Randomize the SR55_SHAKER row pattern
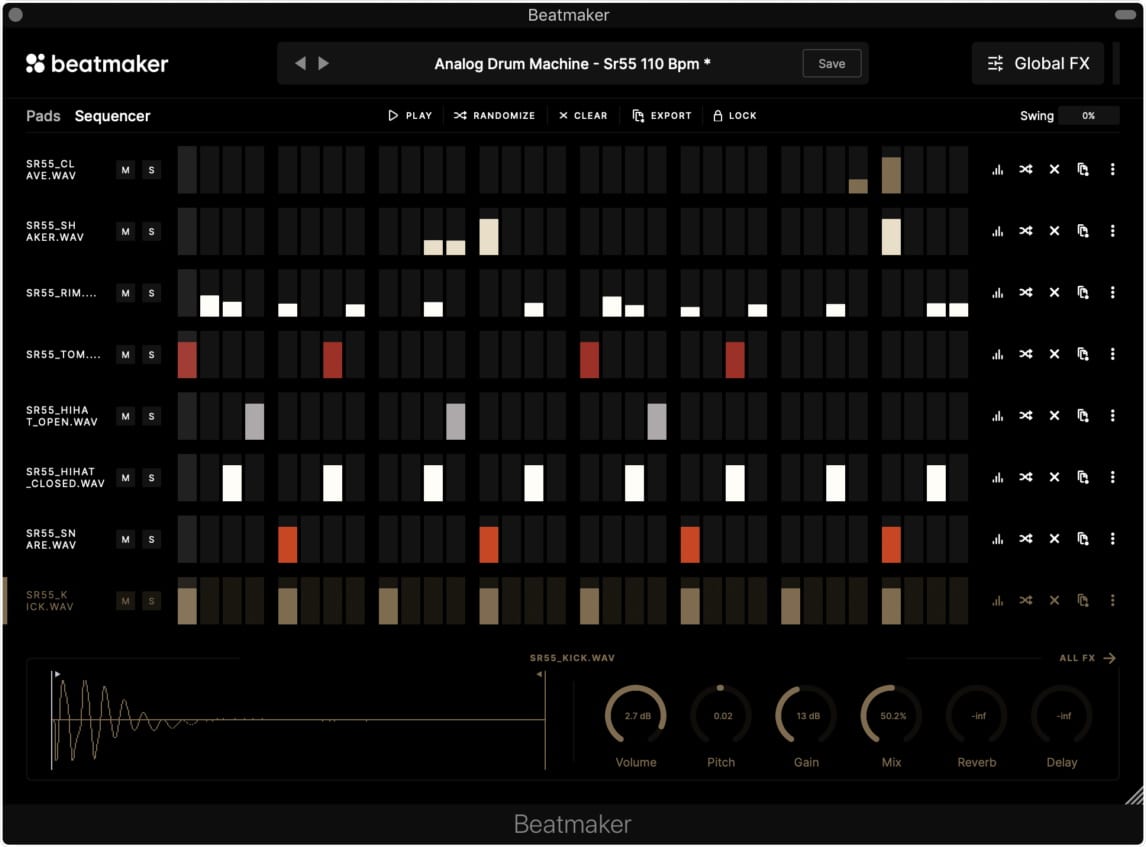The height and width of the screenshot is (847, 1146). point(1025,231)
